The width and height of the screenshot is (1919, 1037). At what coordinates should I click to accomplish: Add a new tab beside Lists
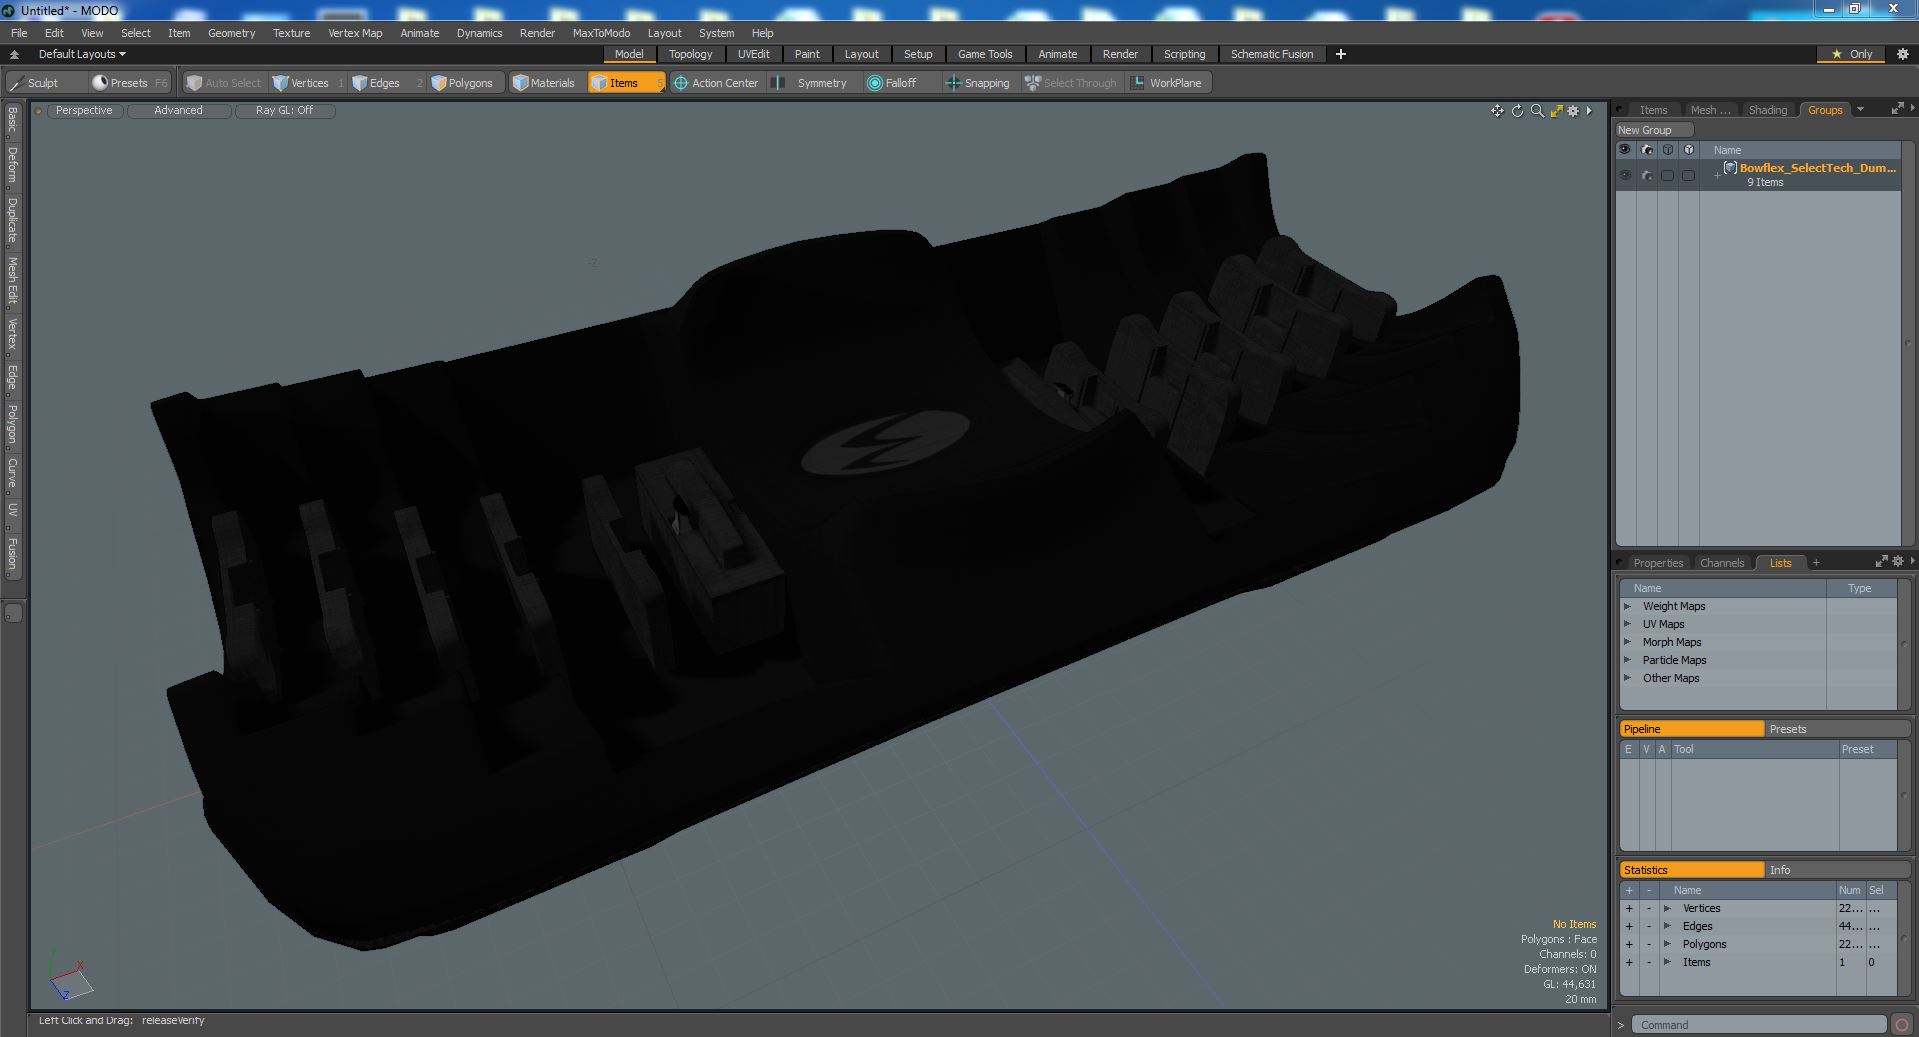pyautogui.click(x=1816, y=562)
